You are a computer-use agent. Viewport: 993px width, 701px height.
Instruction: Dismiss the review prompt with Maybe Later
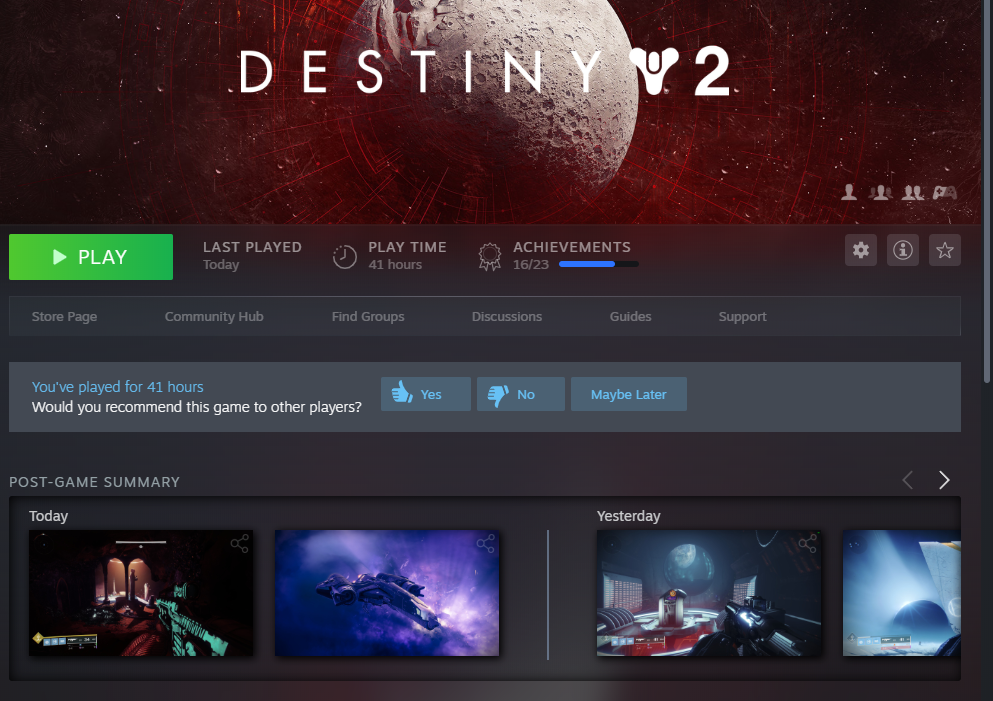[628, 394]
